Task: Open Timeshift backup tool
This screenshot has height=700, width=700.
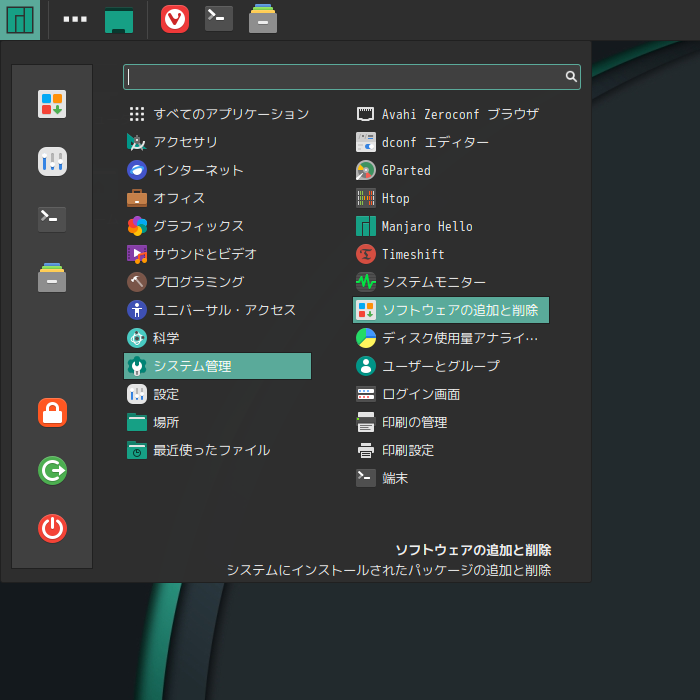Action: click(412, 254)
